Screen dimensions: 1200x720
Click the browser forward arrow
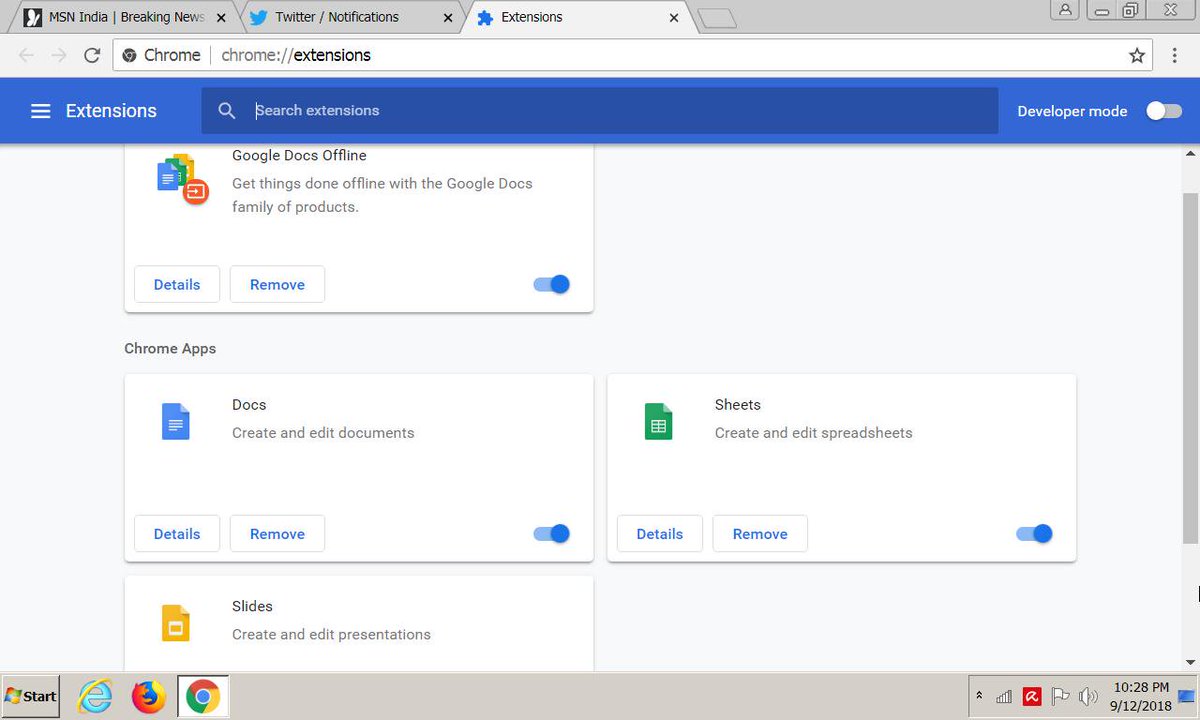point(59,55)
